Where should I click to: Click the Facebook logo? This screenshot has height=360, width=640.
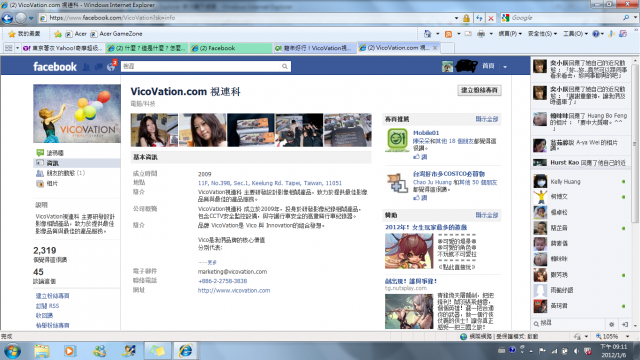55,67
